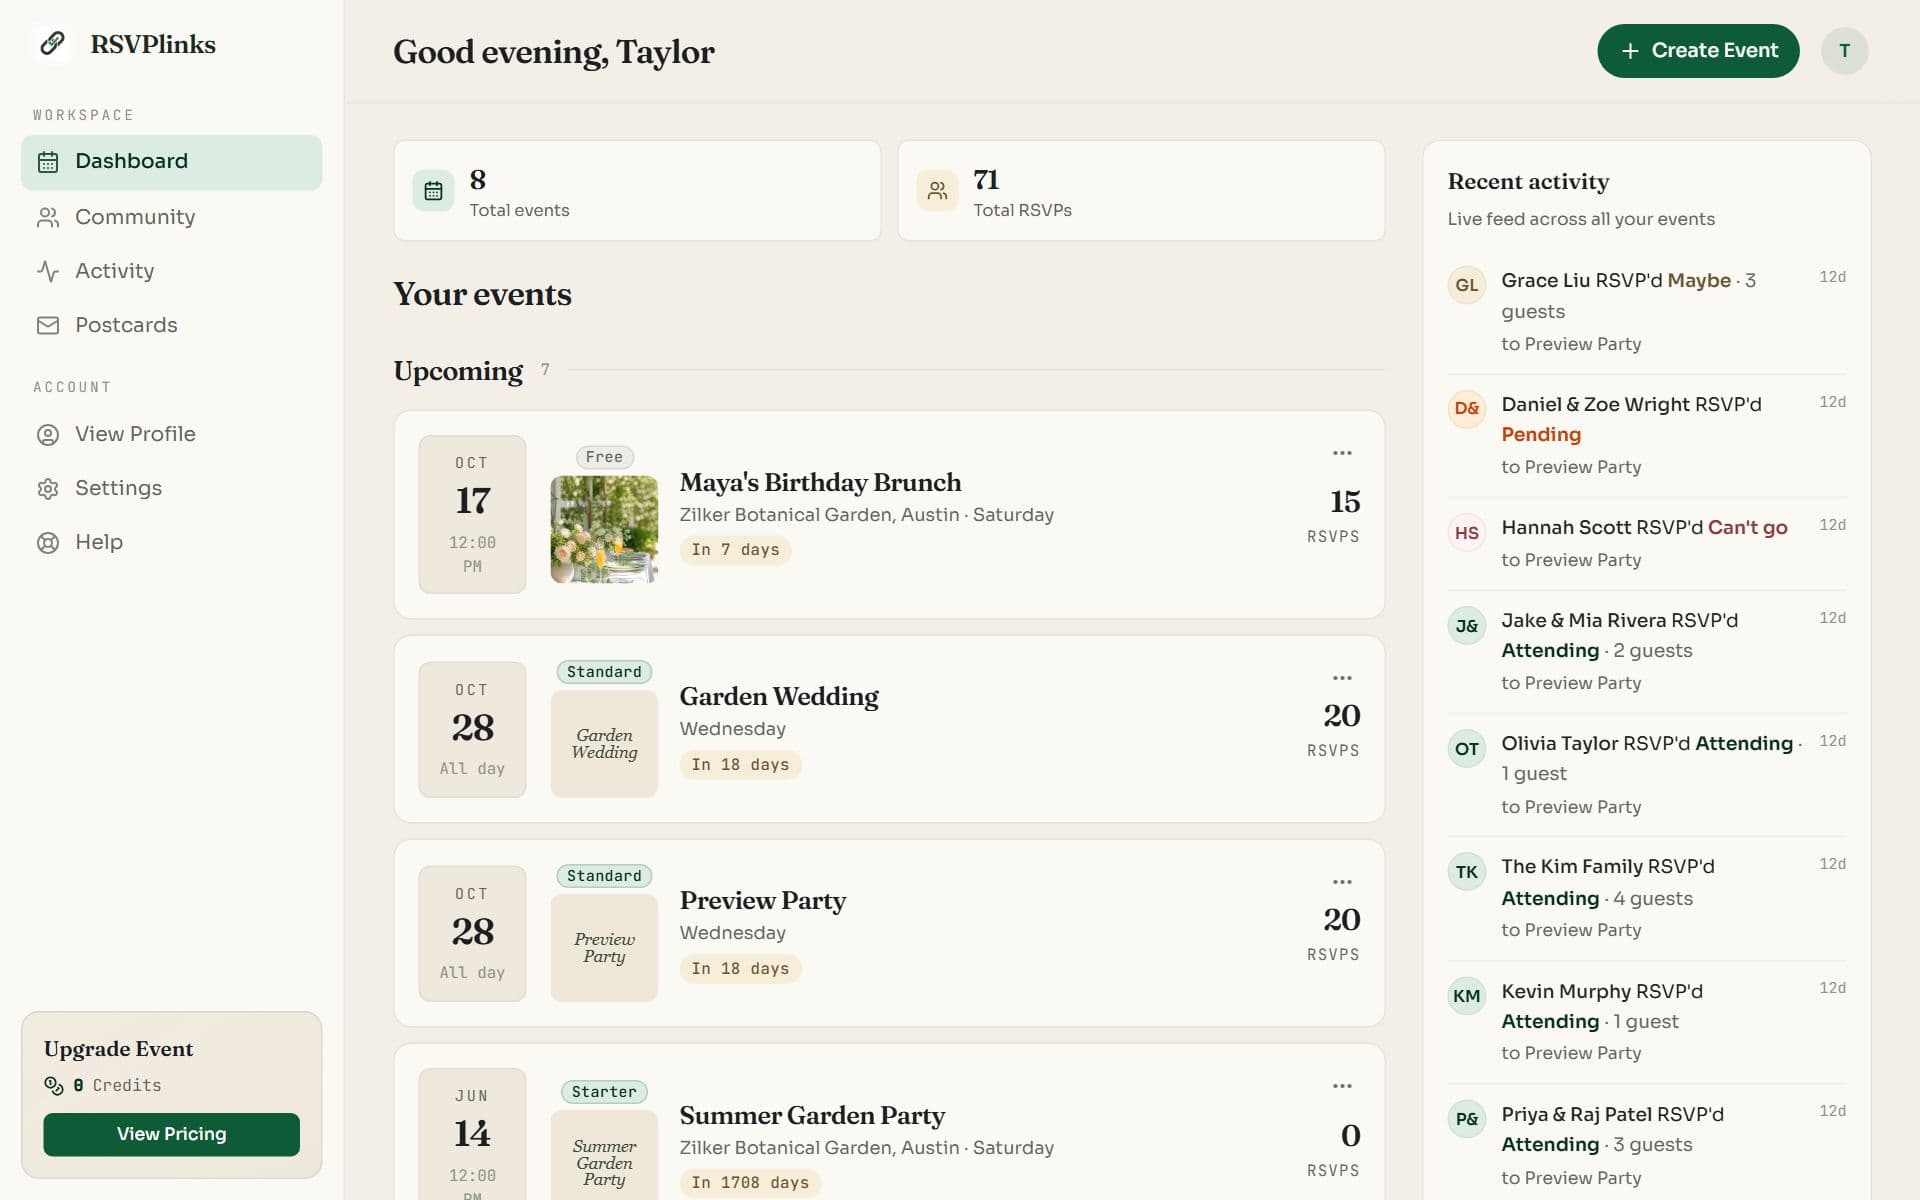Click Grace Liu's GL avatar
The image size is (1920, 1200).
tap(1466, 285)
